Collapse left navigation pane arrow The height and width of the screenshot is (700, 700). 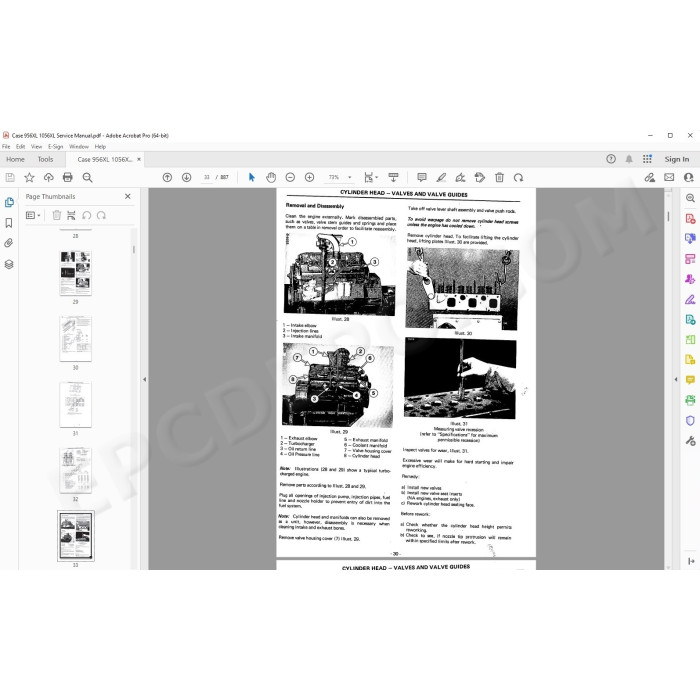(144, 379)
